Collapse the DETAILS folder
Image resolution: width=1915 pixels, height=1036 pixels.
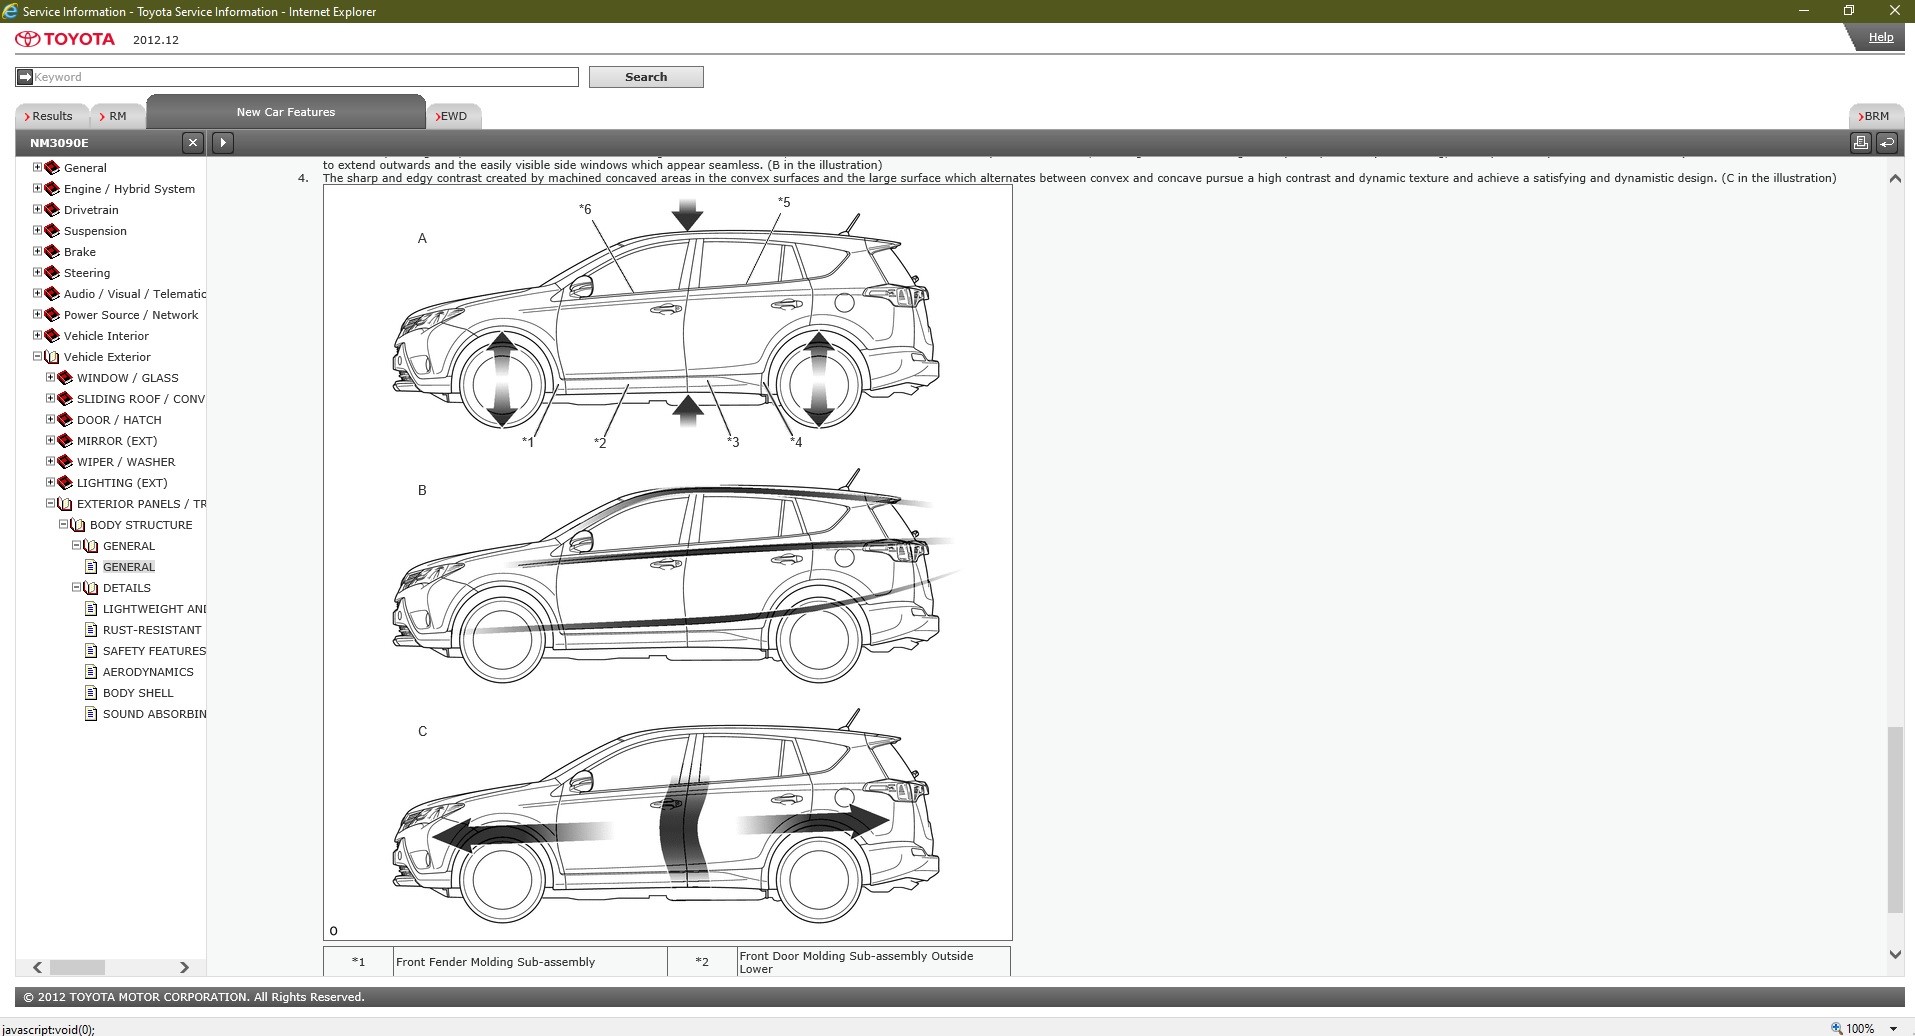76,587
